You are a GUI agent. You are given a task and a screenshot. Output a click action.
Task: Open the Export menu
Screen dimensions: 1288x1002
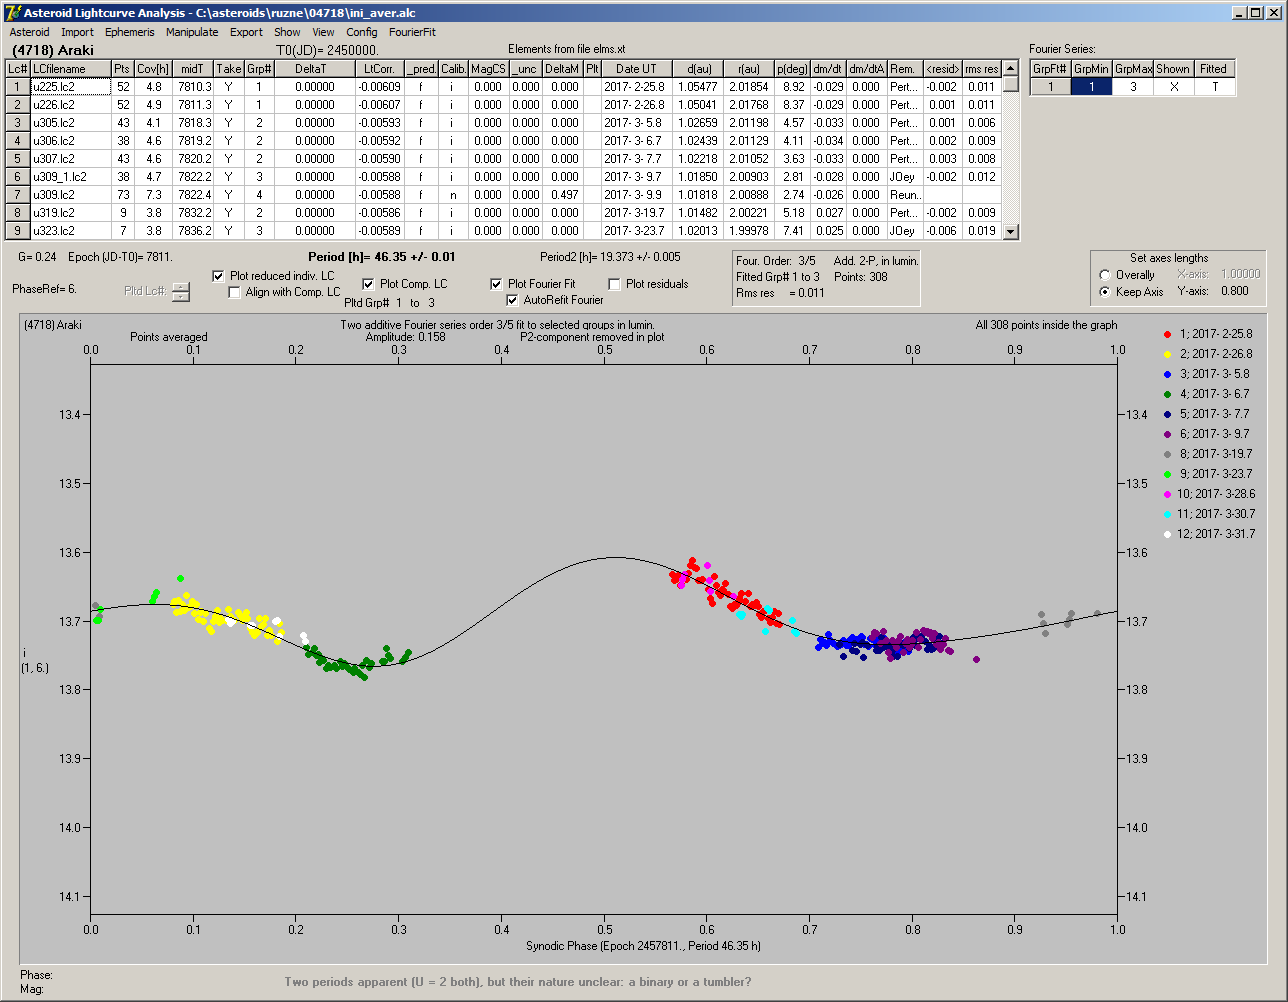246,32
